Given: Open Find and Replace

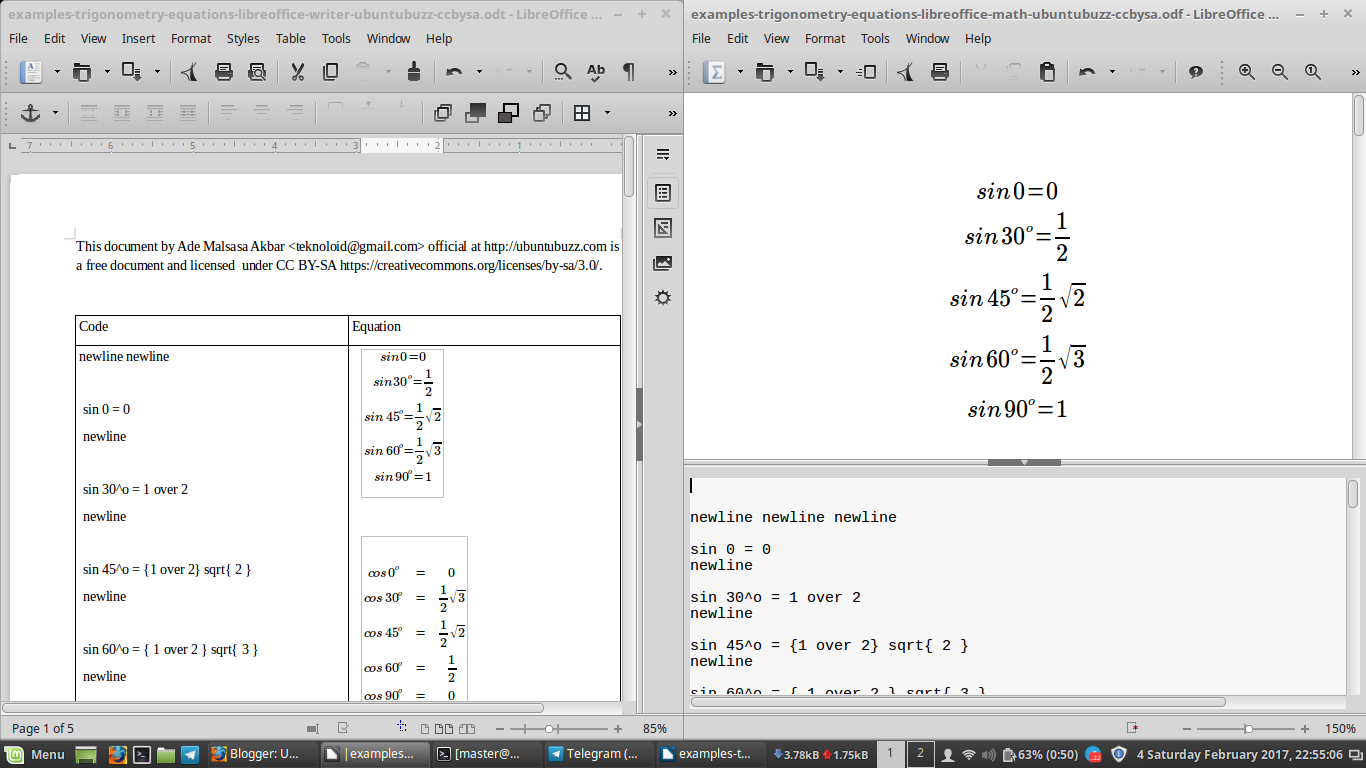Looking at the screenshot, I should point(565,71).
